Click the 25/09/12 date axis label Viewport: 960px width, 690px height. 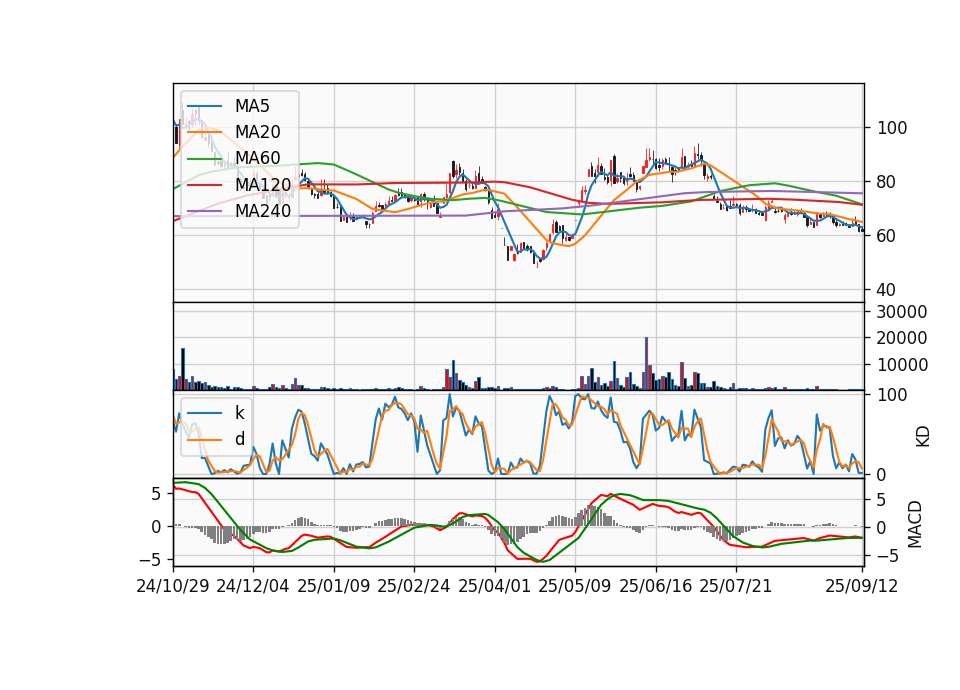(862, 586)
